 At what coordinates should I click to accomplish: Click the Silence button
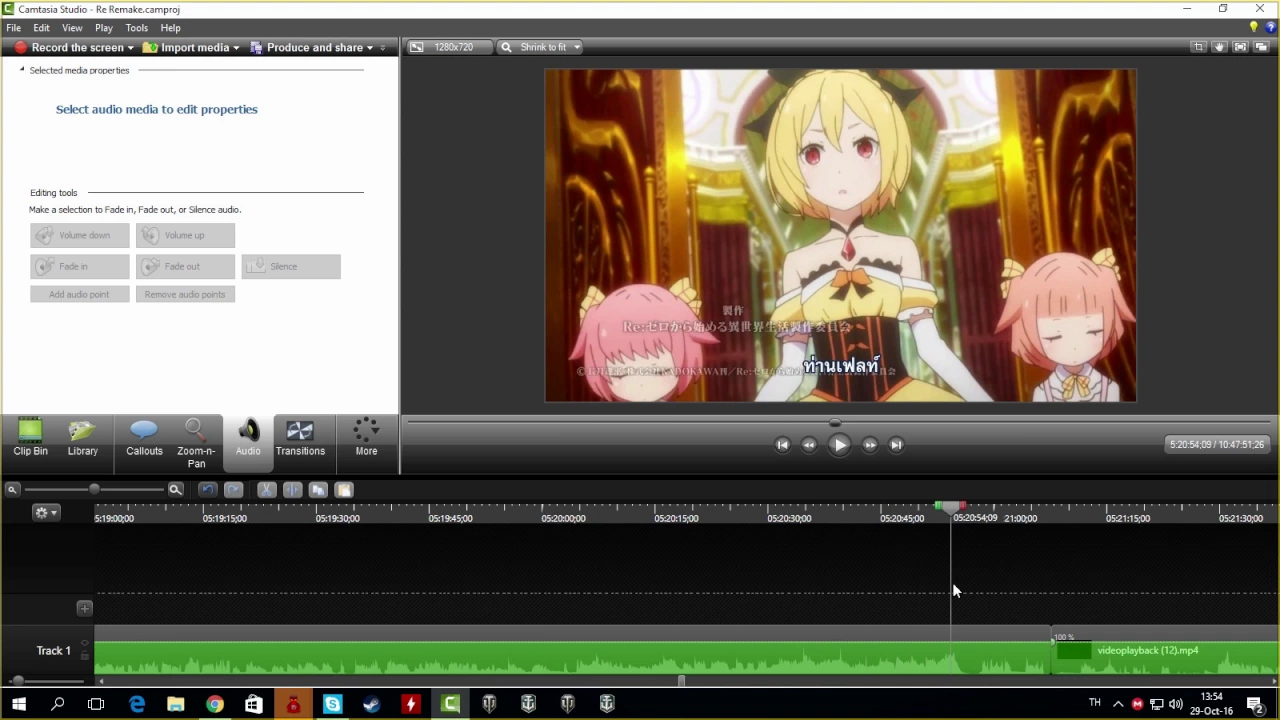tap(291, 266)
